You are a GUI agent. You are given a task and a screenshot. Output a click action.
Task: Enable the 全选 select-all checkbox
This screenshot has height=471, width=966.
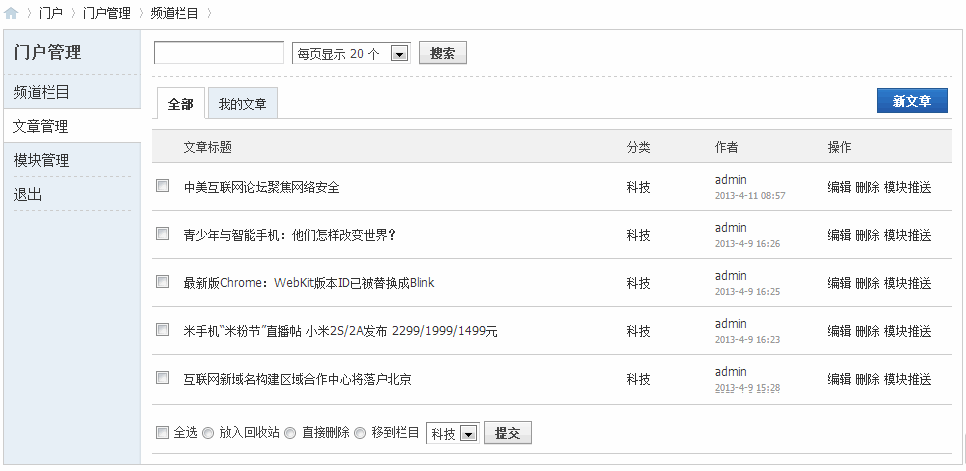163,433
